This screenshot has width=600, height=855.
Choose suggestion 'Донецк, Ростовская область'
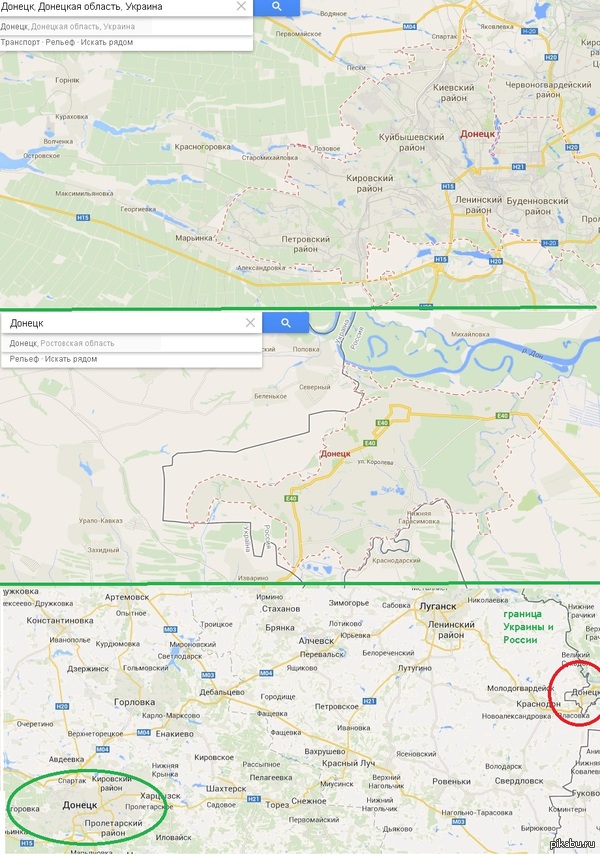[62, 343]
